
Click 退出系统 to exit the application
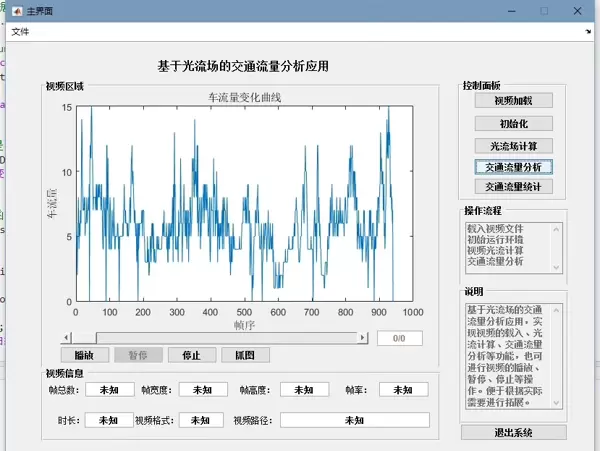pyautogui.click(x=512, y=432)
